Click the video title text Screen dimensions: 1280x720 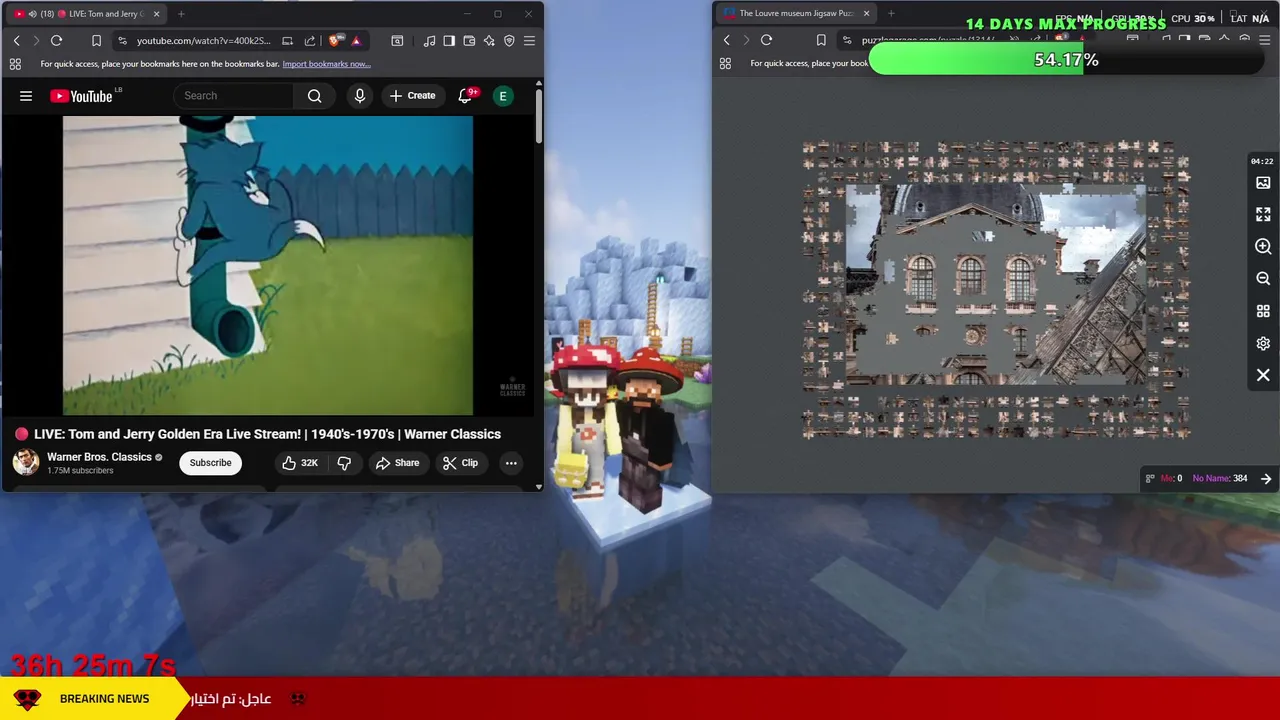tap(267, 434)
